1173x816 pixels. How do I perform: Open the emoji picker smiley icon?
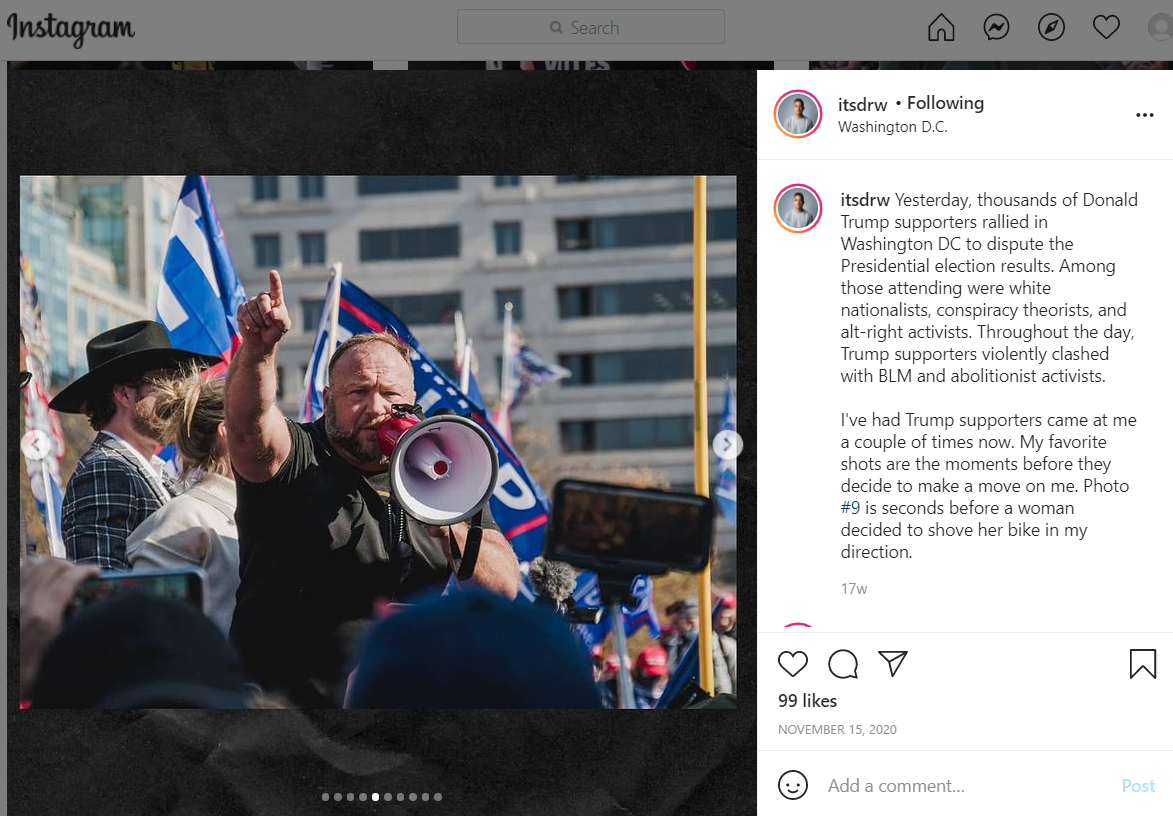pyautogui.click(x=792, y=785)
